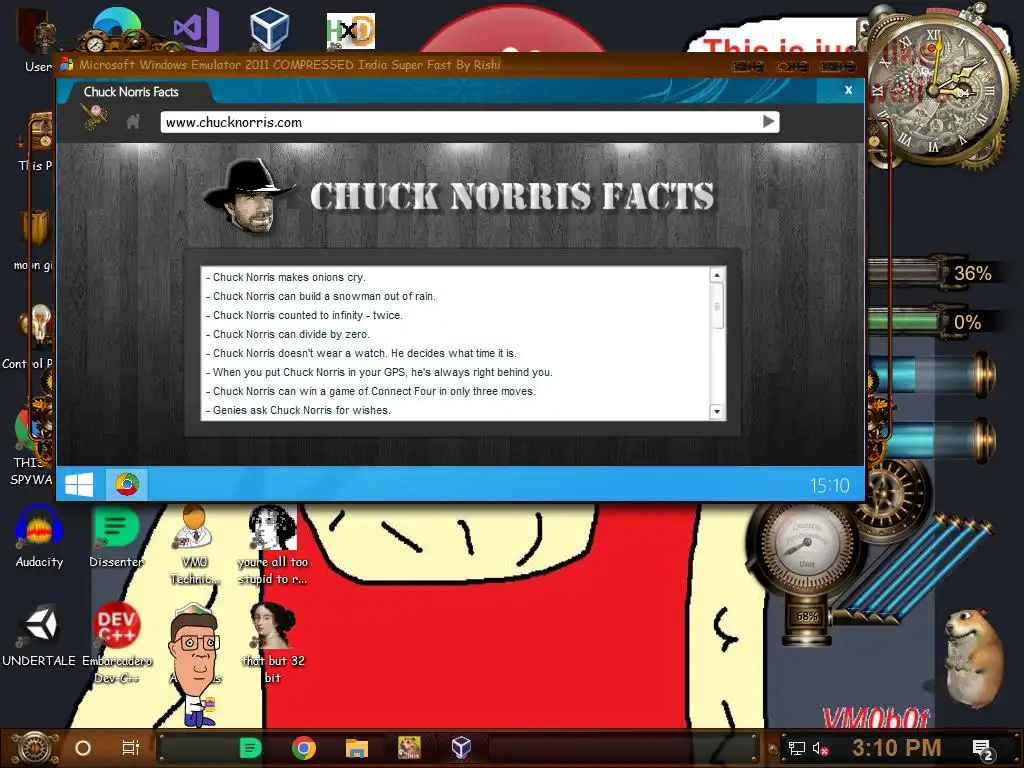
Task: Click the Go arrow beside address bar
Action: coord(769,121)
